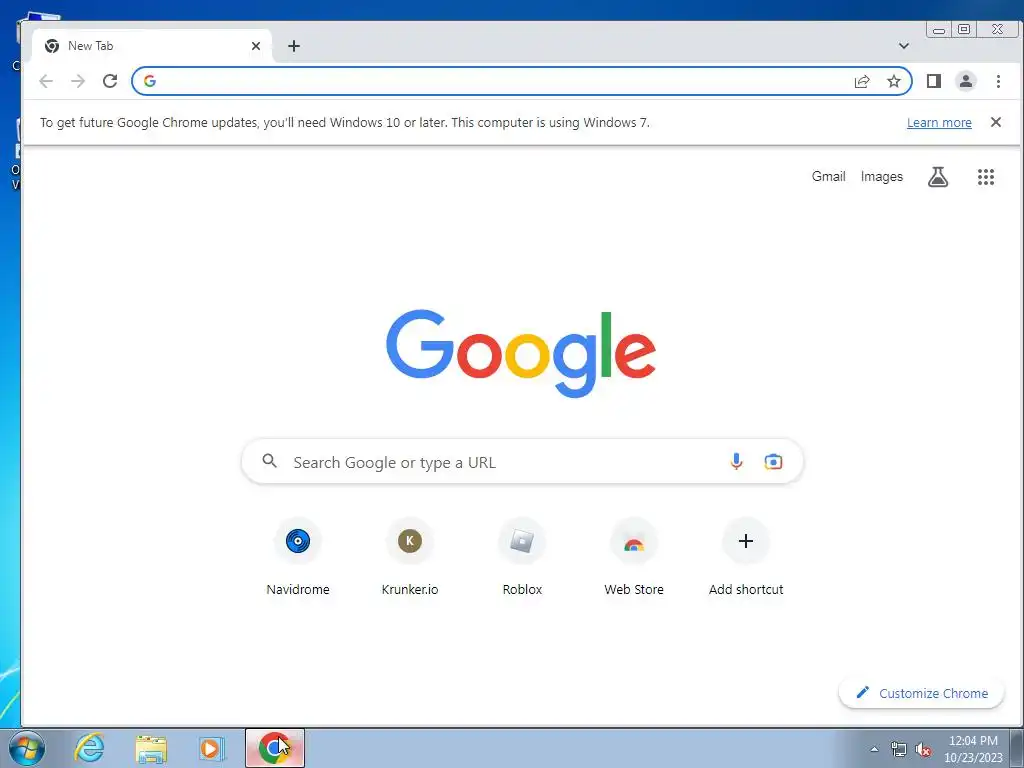This screenshot has width=1024, height=768.
Task: Open Chrome's three-dot menu
Action: click(x=998, y=81)
